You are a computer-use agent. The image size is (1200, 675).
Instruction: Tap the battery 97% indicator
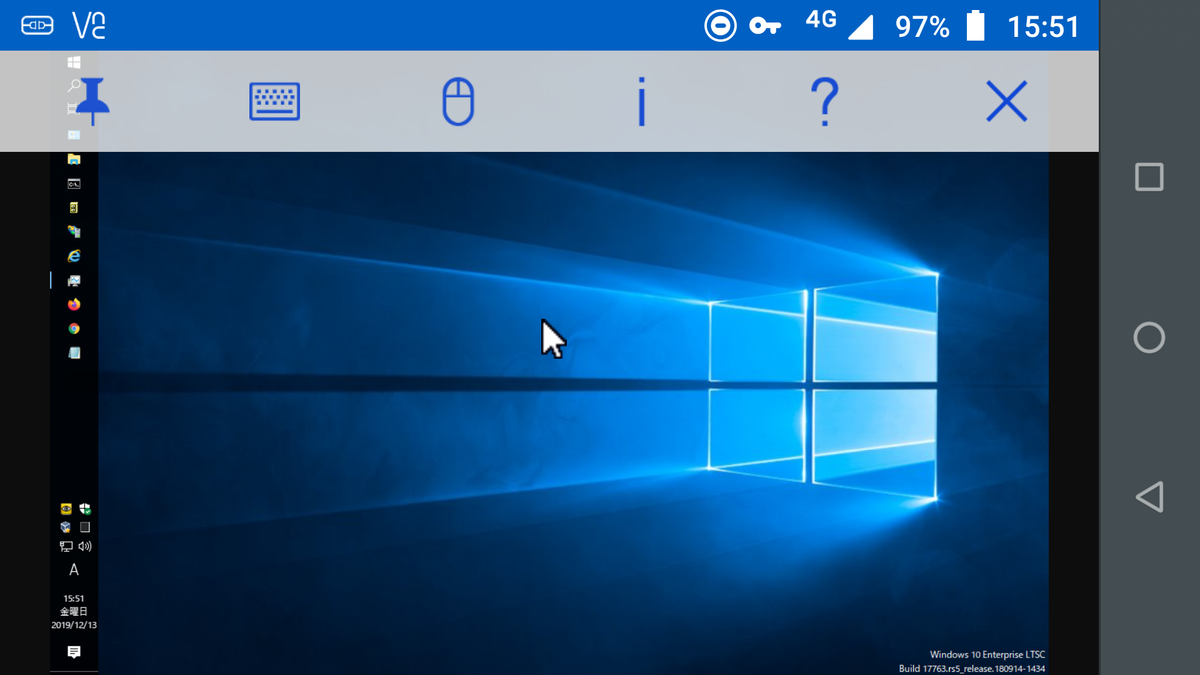click(940, 26)
